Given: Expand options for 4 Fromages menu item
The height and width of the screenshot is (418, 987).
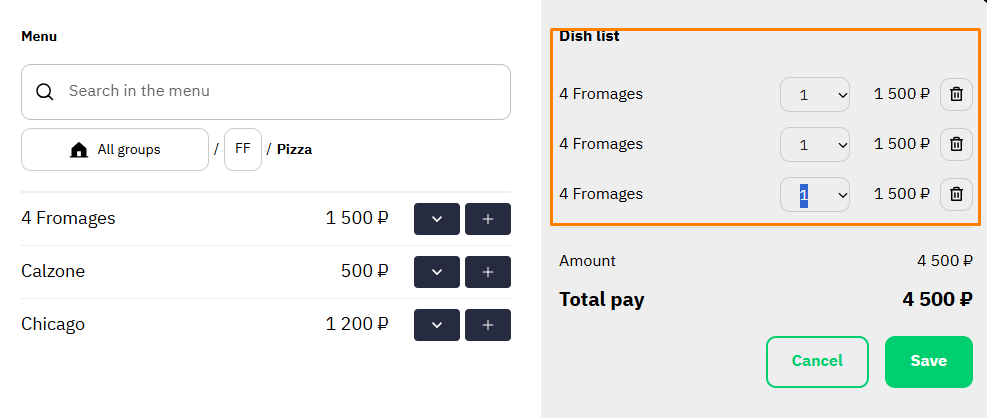Looking at the screenshot, I should (437, 219).
